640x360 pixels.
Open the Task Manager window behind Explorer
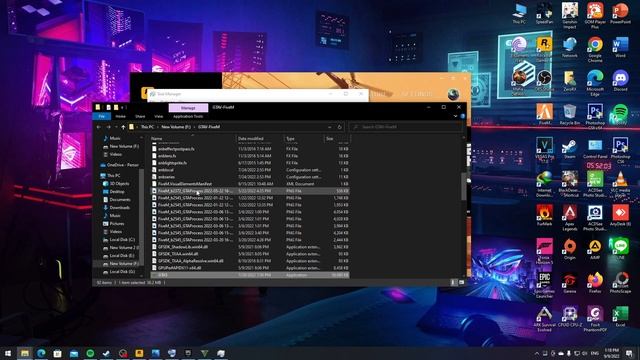coord(258,94)
